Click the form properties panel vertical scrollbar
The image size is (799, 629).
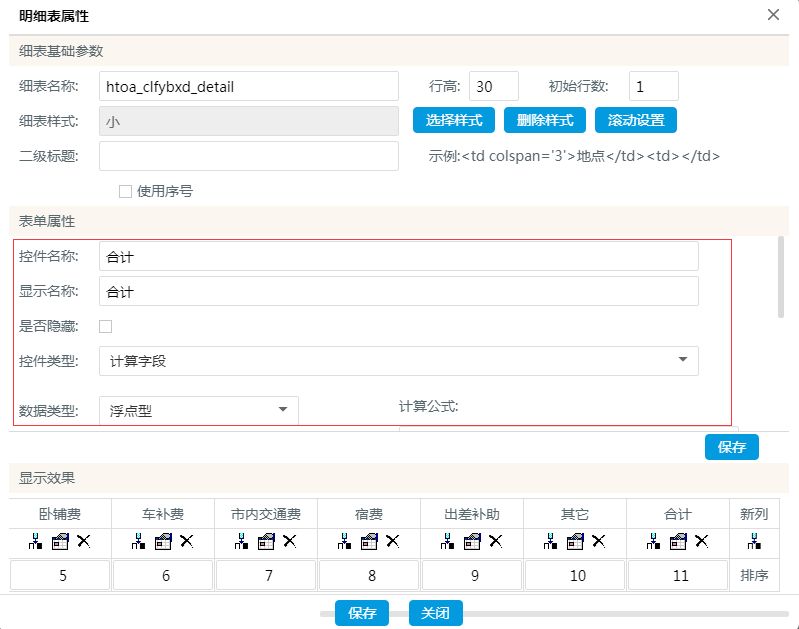pos(780,278)
